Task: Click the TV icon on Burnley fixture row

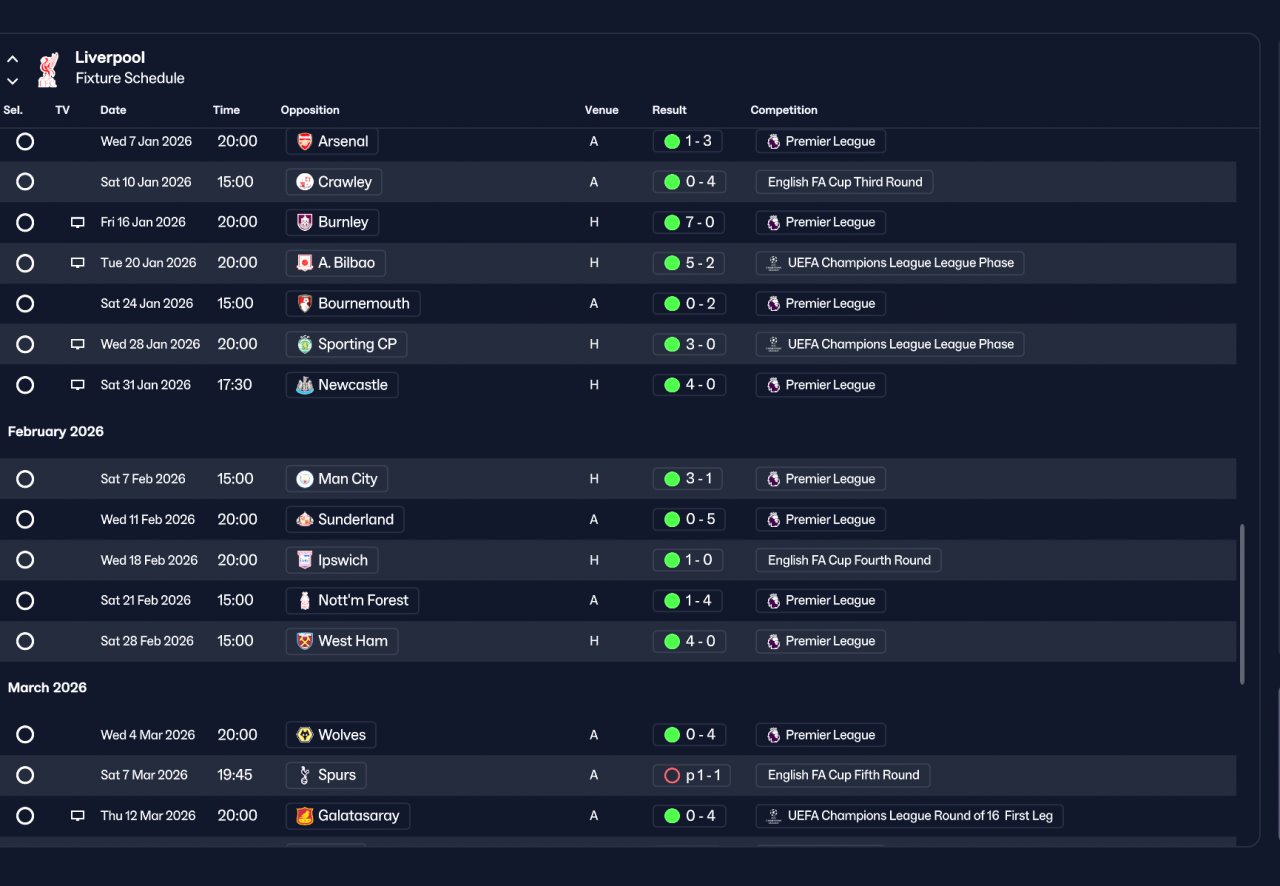Action: pos(78,223)
